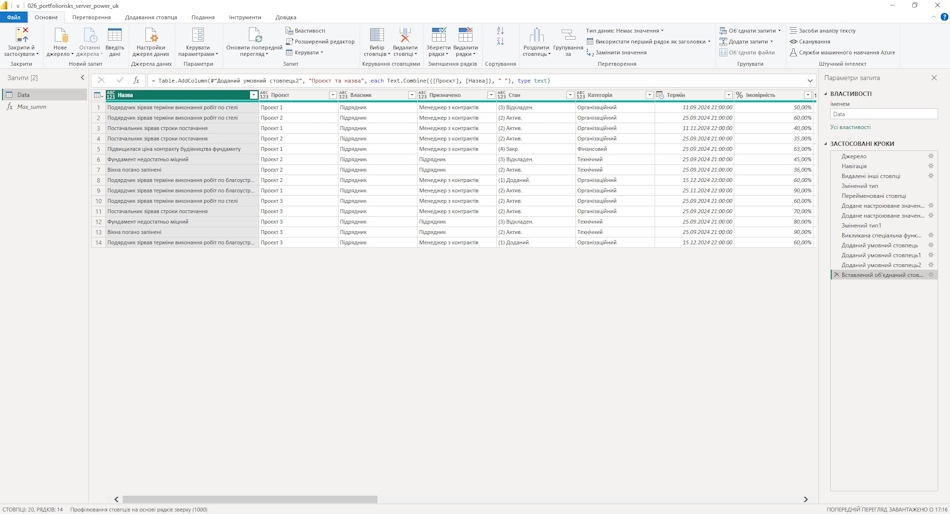Screen dimensions: 950x514
Task: Select the Data query
Action: (x=45, y=95)
